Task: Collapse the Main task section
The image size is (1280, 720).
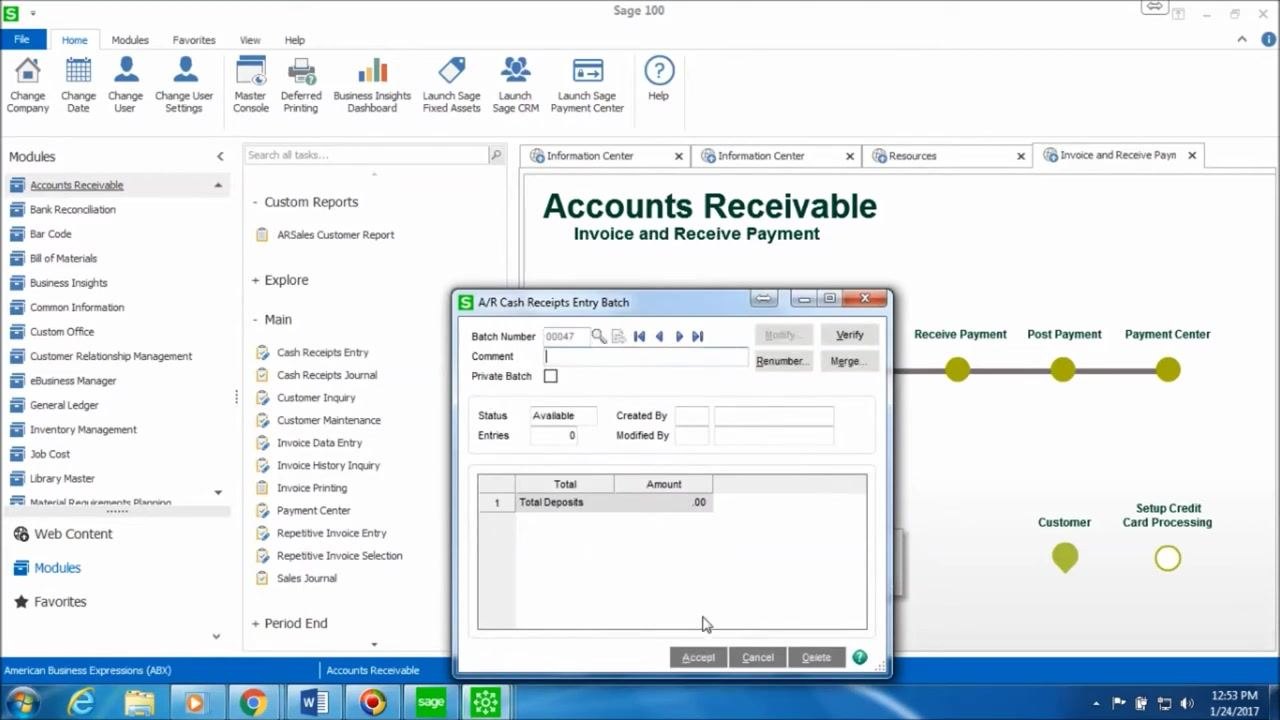Action: [255, 319]
